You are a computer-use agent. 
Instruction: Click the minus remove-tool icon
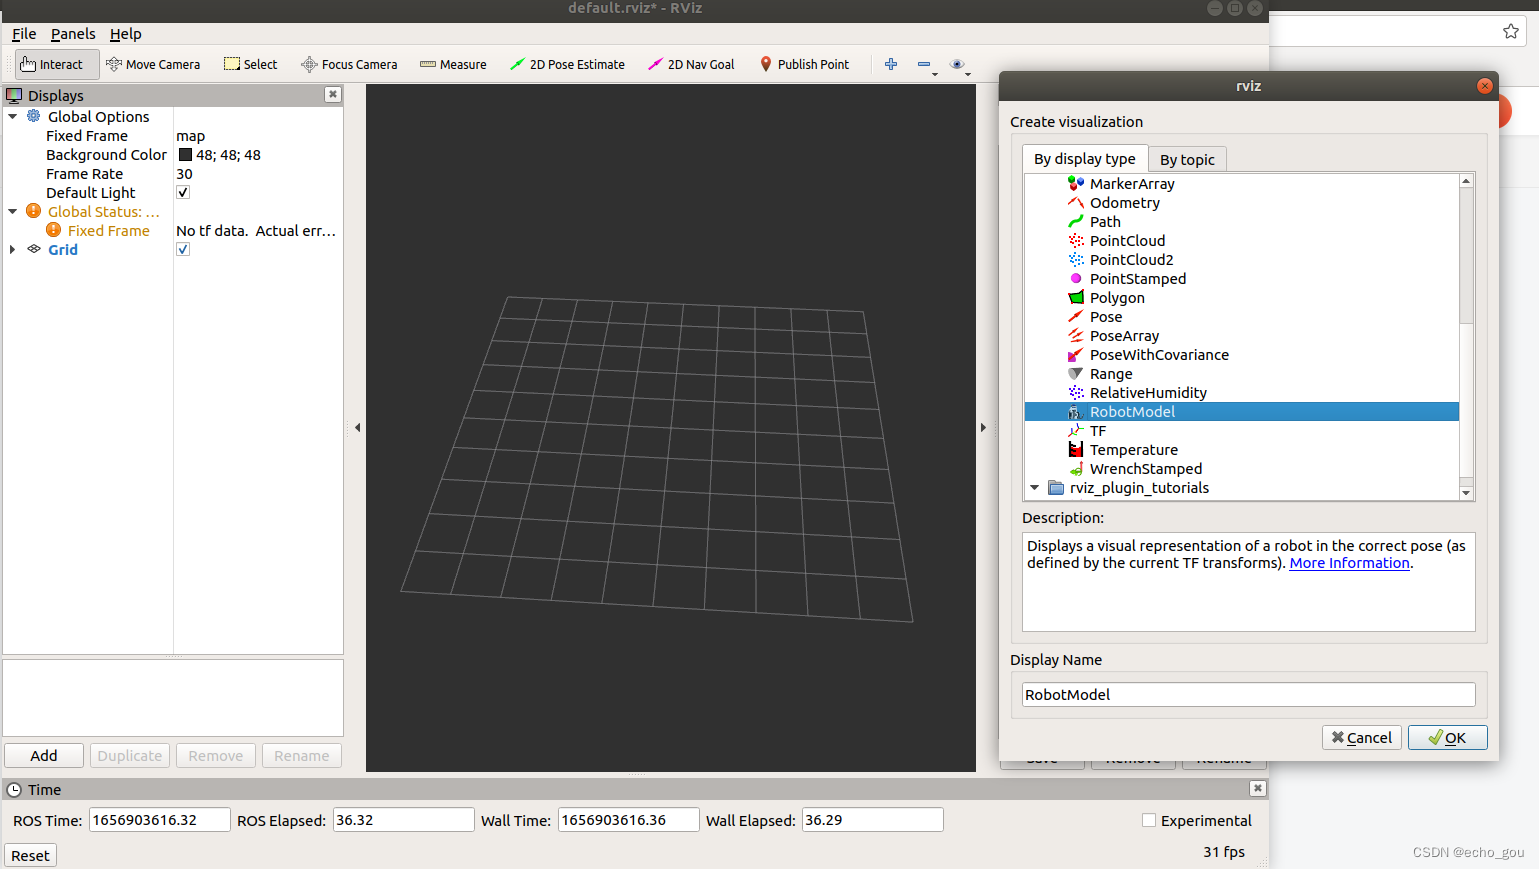(x=923, y=64)
